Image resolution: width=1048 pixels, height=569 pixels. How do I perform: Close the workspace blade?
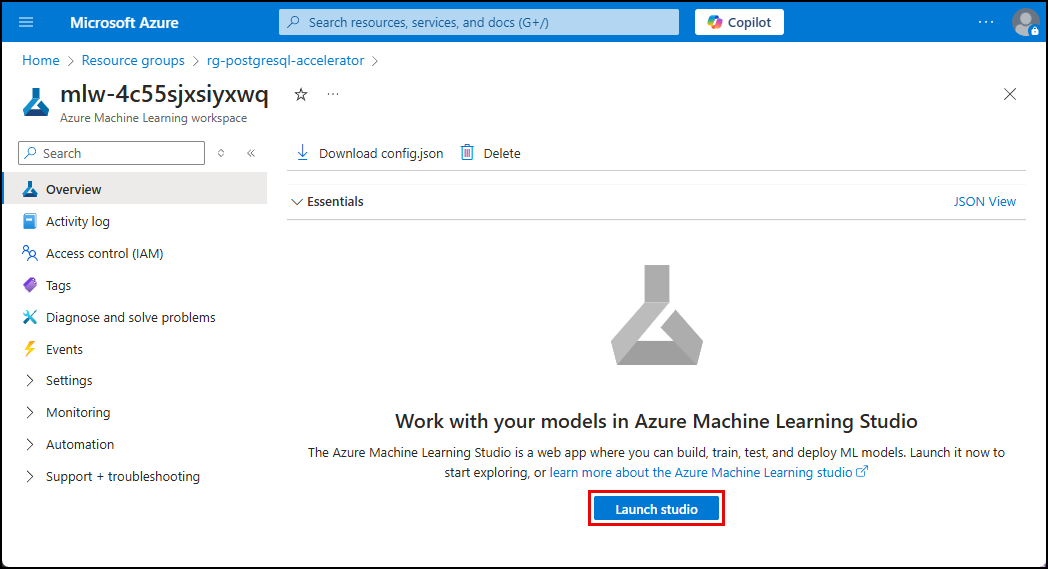(1010, 94)
